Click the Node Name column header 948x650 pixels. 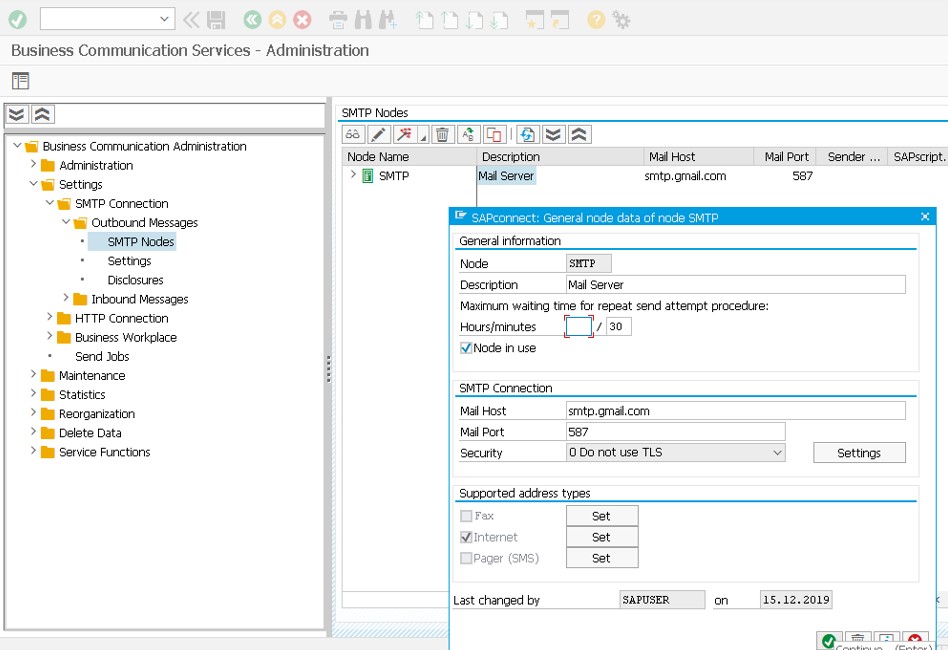409,157
